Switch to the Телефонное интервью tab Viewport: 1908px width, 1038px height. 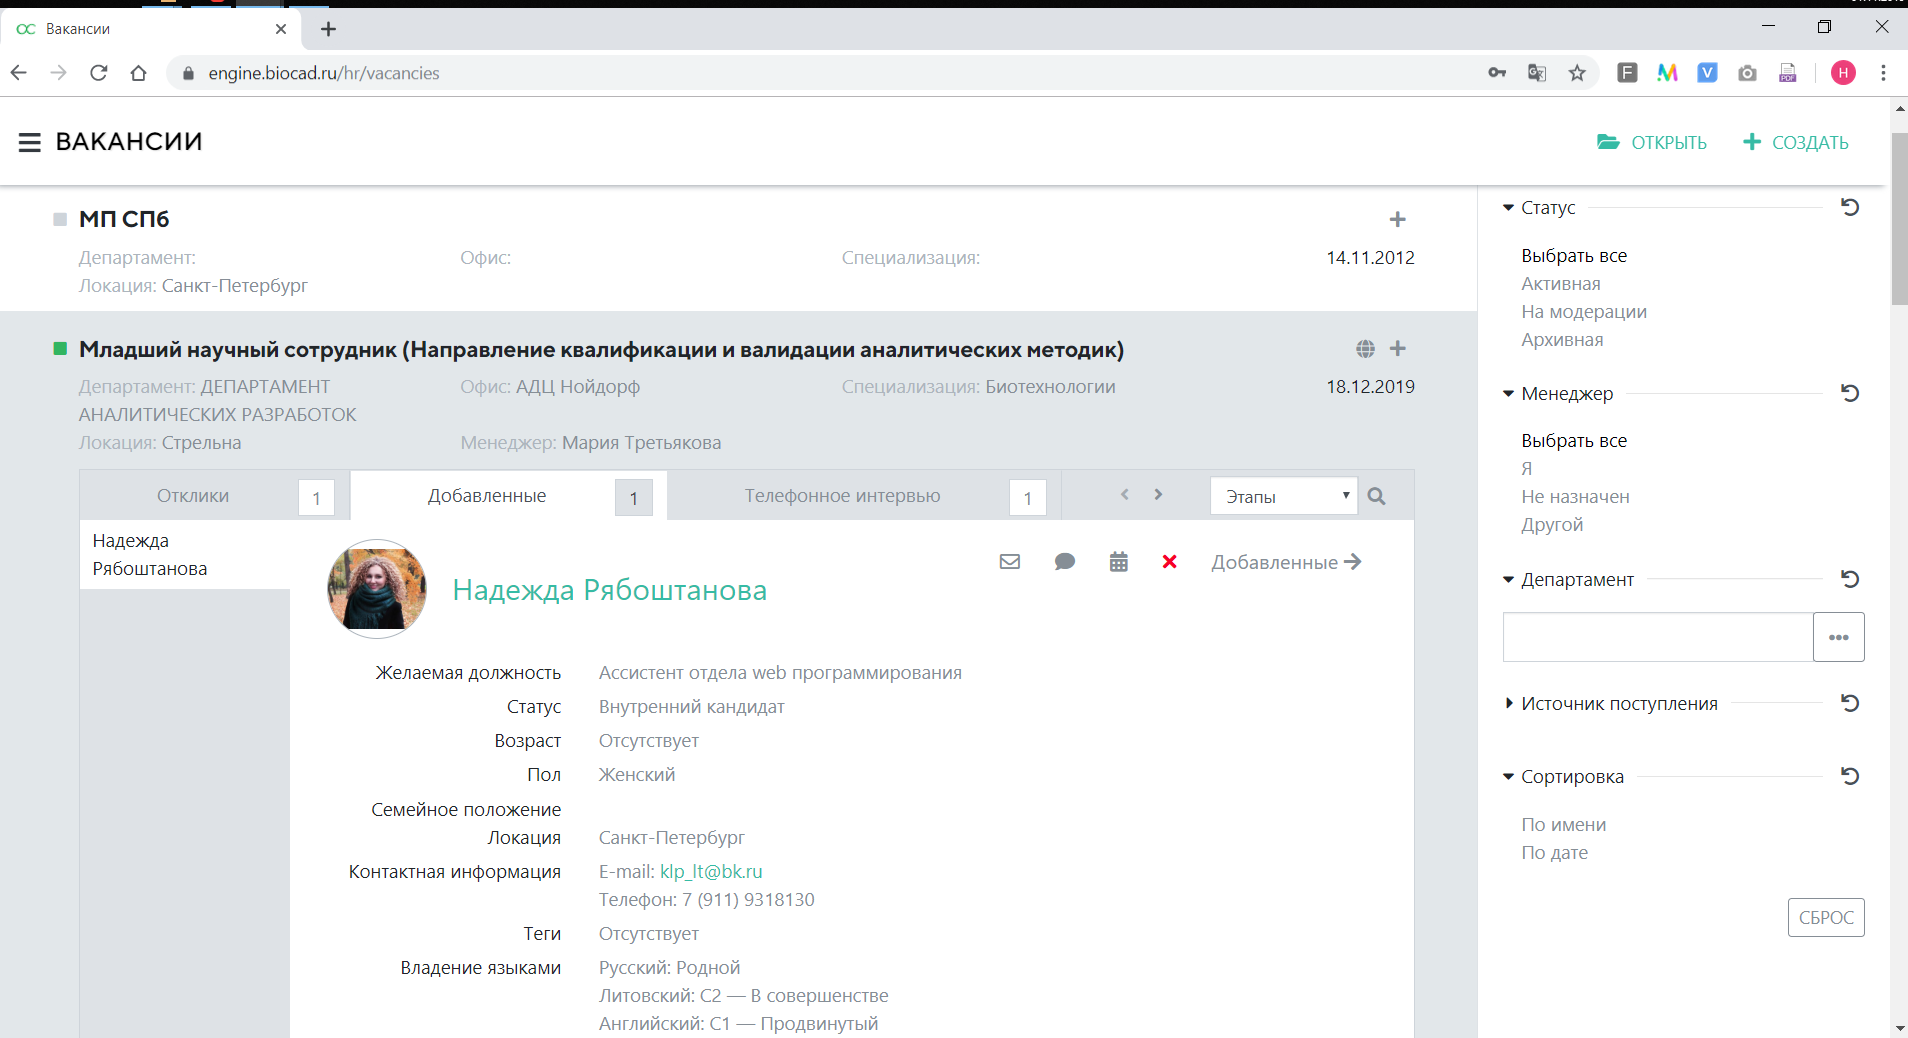[x=841, y=496]
